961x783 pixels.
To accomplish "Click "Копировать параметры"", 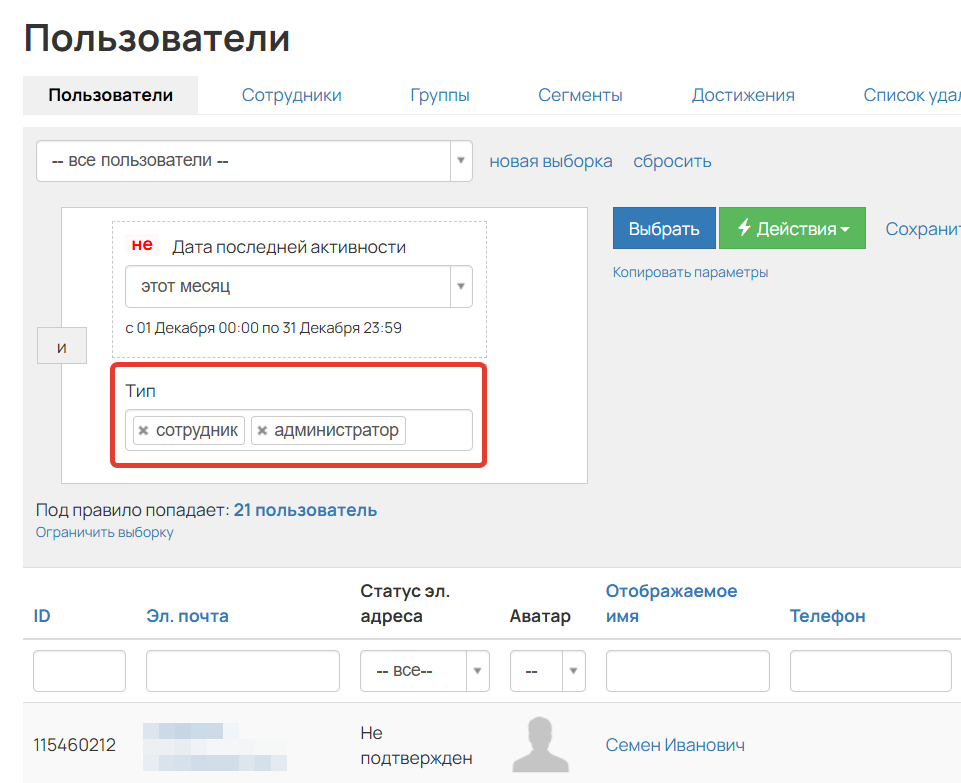I will tap(691, 272).
